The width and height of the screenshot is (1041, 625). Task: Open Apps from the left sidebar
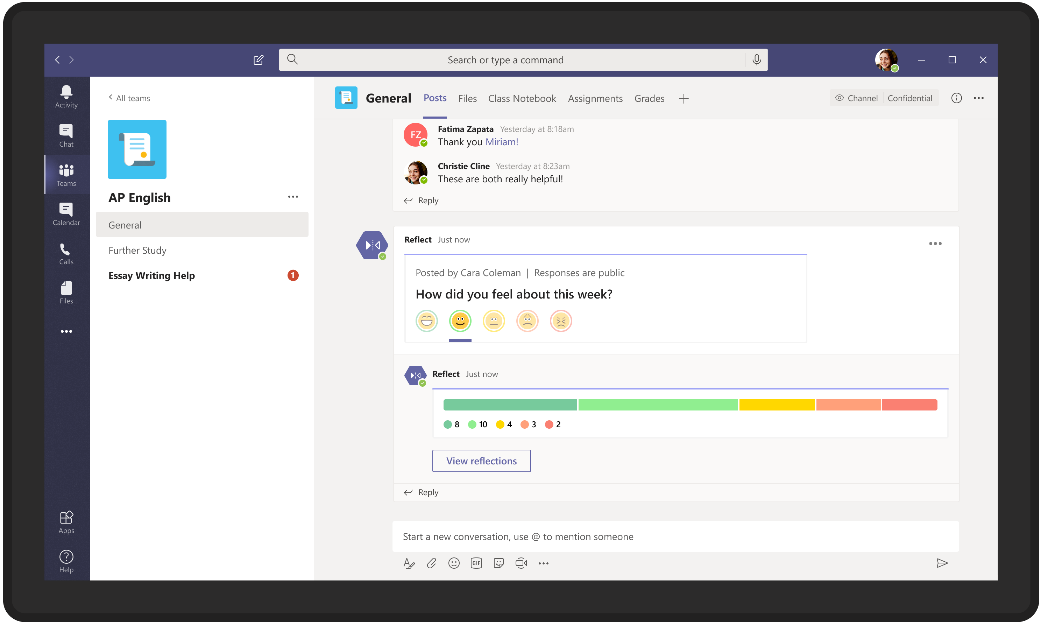pyautogui.click(x=65, y=521)
